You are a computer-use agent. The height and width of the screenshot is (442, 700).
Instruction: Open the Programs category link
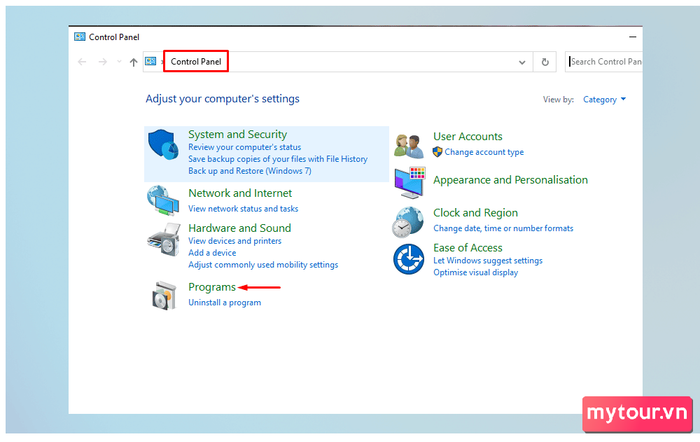click(212, 287)
